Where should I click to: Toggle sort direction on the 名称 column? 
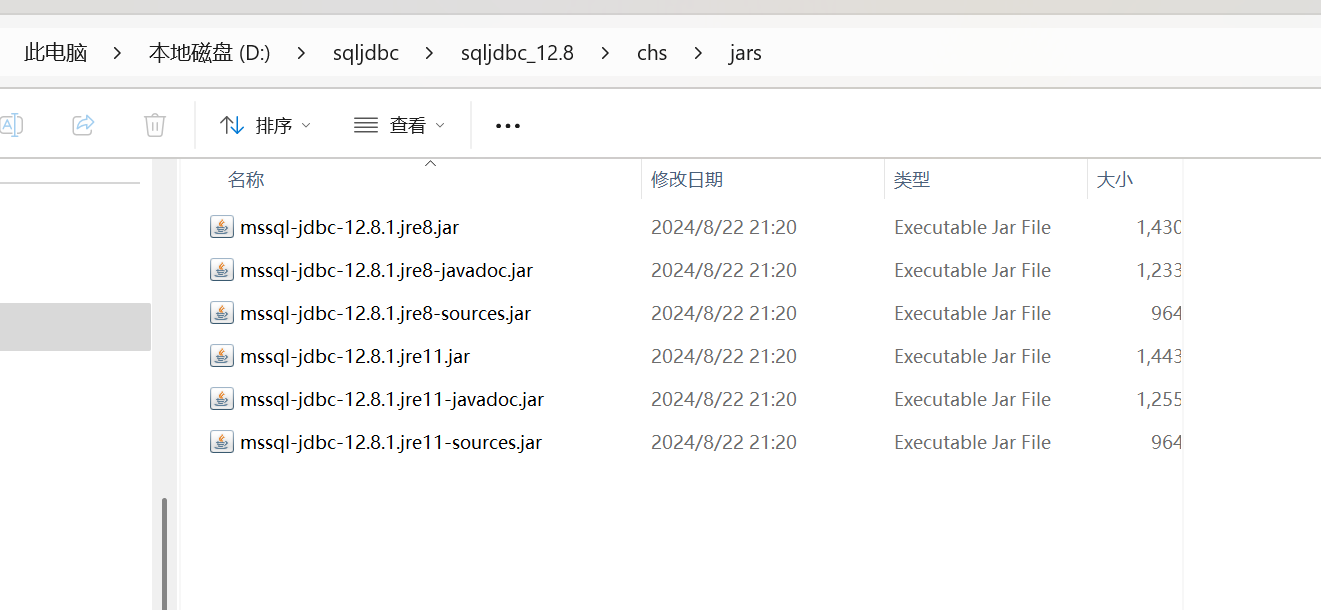tap(246, 179)
